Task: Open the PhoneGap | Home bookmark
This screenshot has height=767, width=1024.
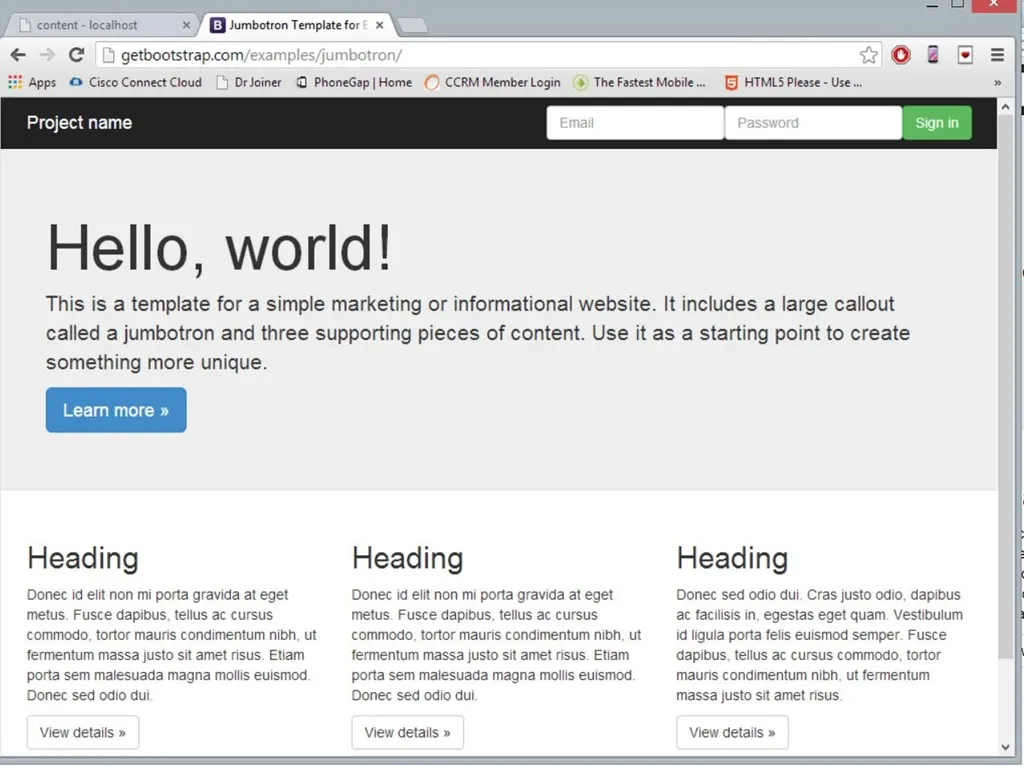Action: pos(354,82)
